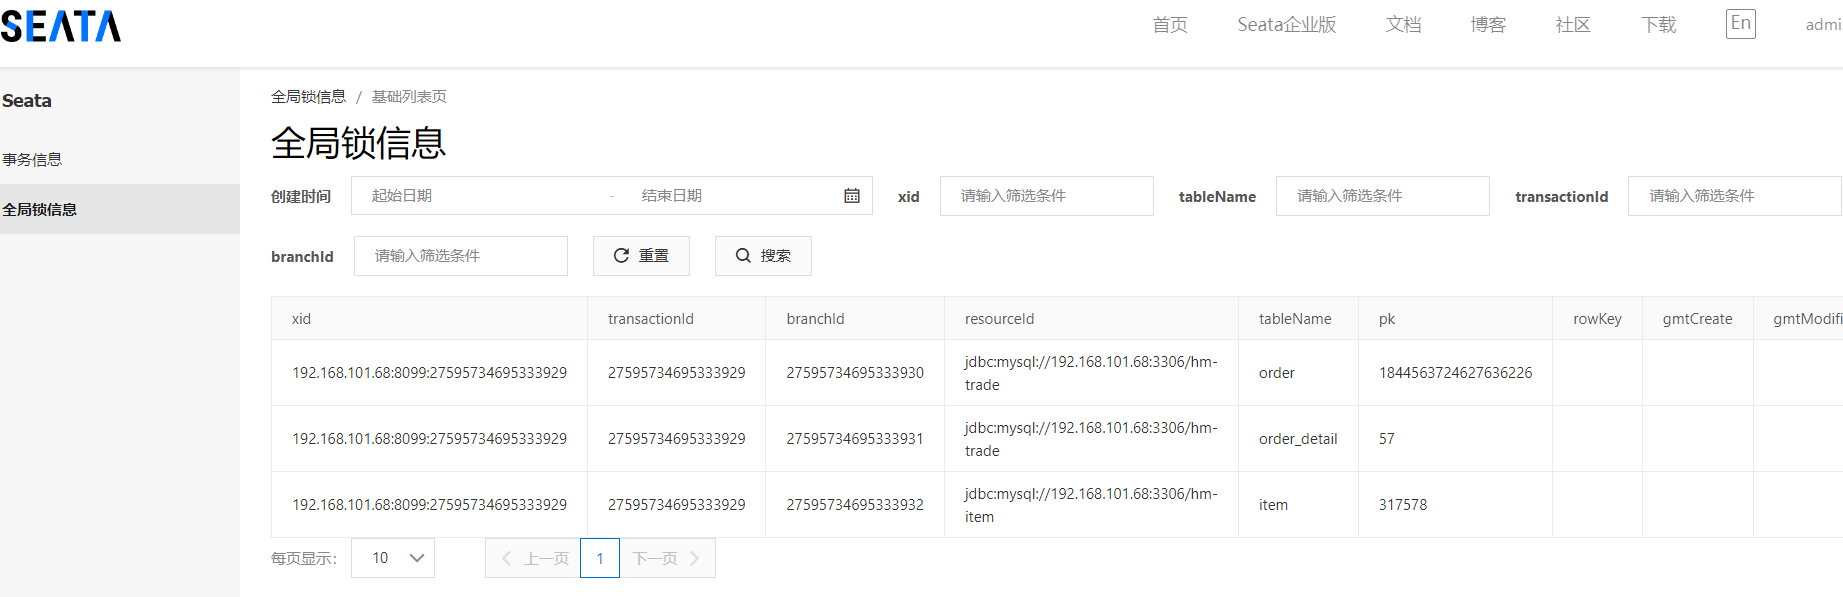Switch language with the En button

pyautogui.click(x=1741, y=24)
